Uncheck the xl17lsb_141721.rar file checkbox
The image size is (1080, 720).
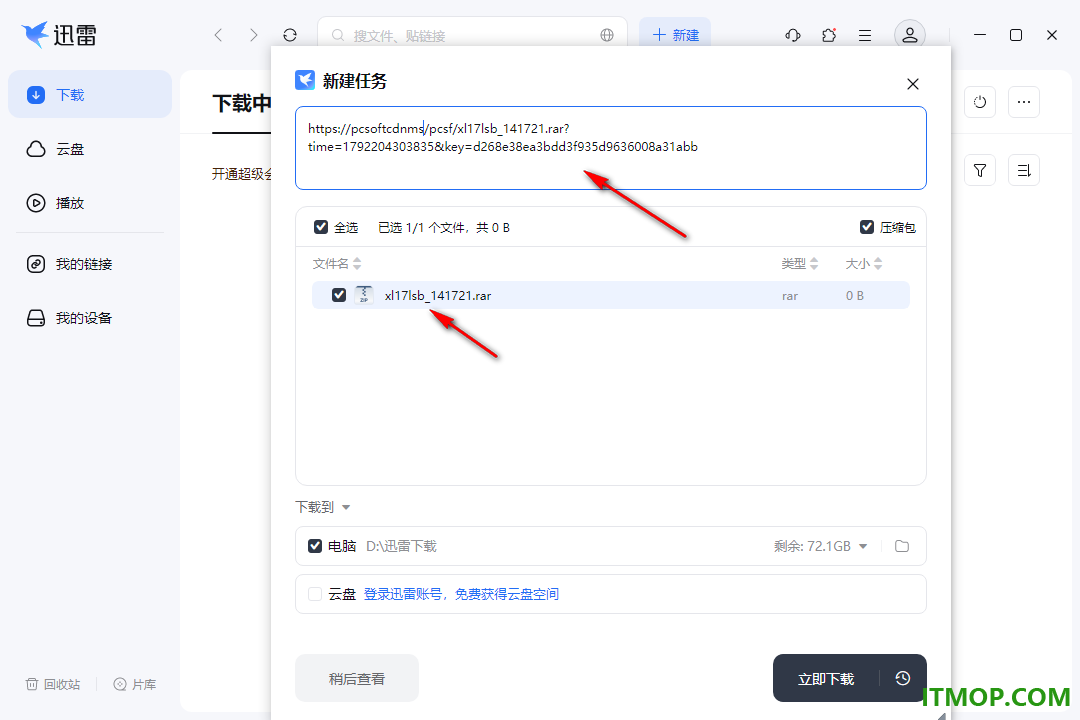[x=339, y=295]
